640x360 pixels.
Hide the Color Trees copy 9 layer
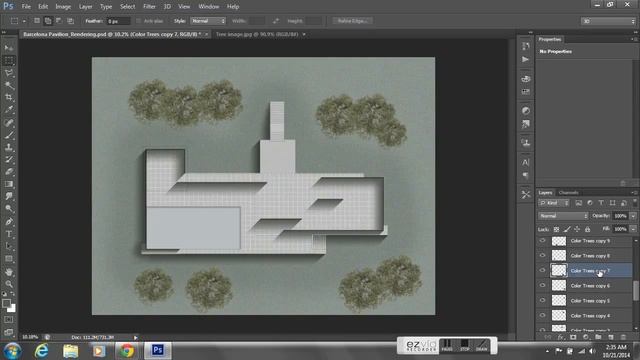(x=542, y=241)
